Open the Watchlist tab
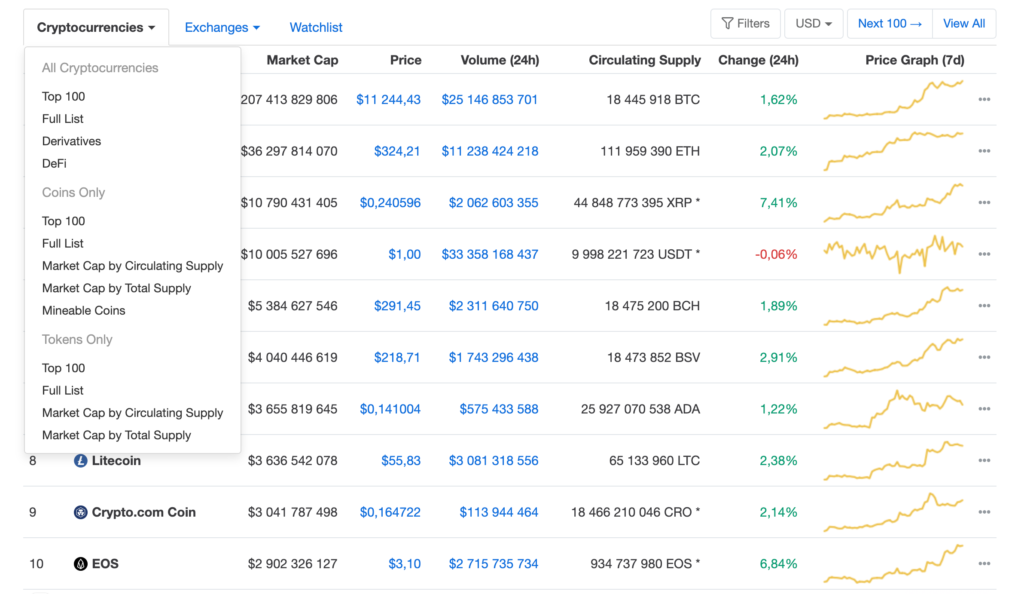1024x594 pixels. pyautogui.click(x=315, y=27)
